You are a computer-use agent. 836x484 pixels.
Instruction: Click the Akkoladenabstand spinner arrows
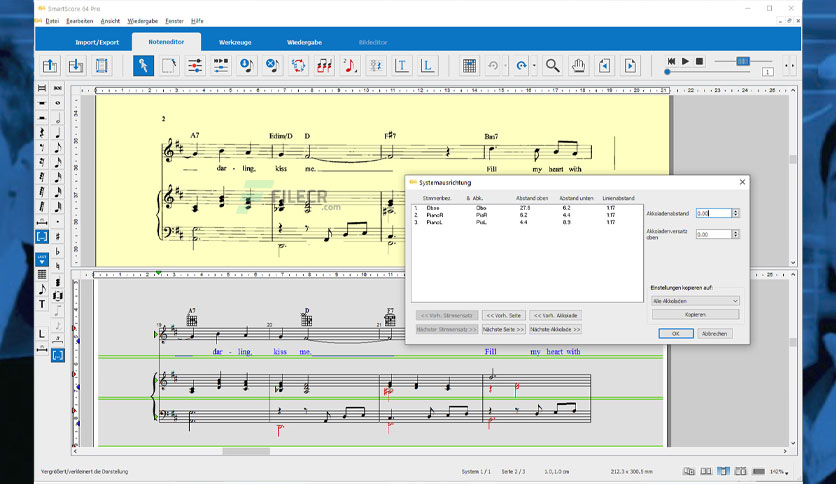[735, 213]
